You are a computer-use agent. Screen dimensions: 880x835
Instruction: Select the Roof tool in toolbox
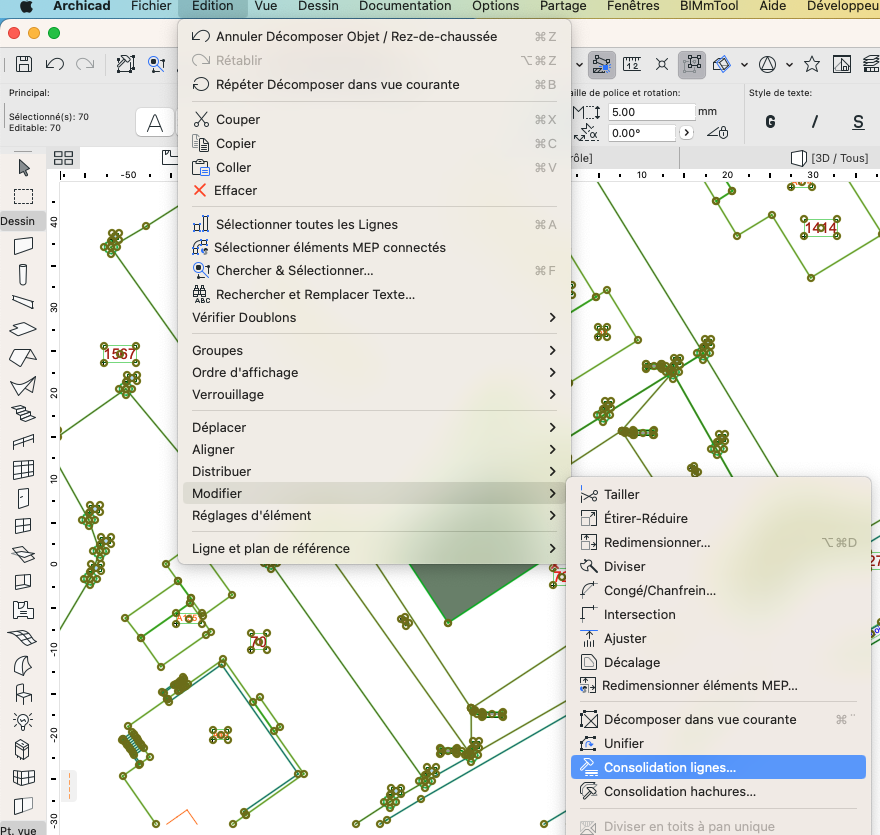(x=23, y=357)
